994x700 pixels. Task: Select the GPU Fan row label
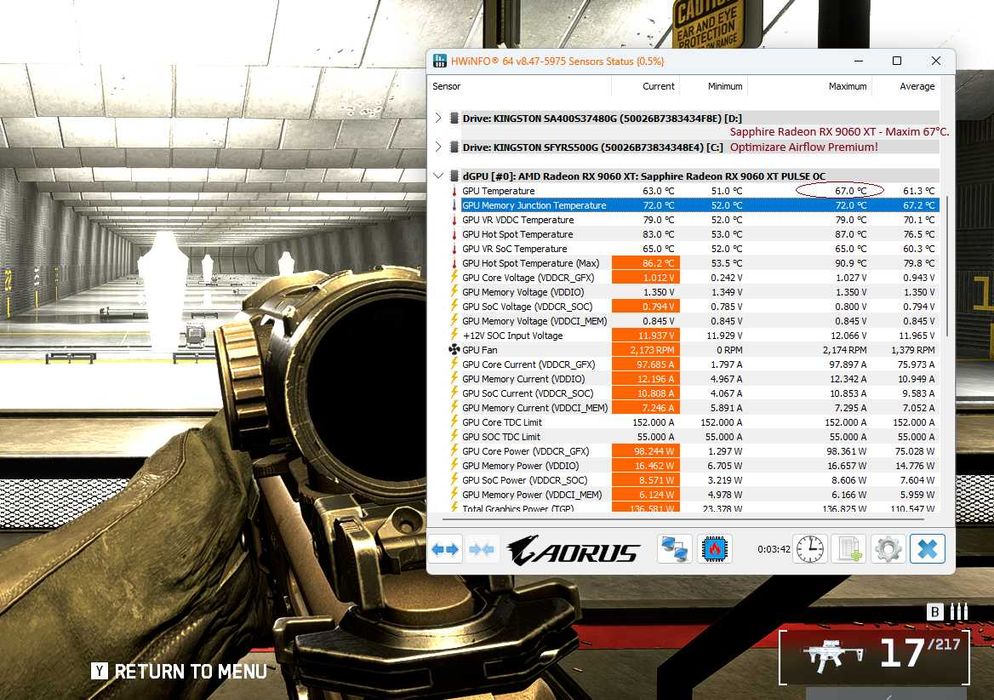pos(480,350)
